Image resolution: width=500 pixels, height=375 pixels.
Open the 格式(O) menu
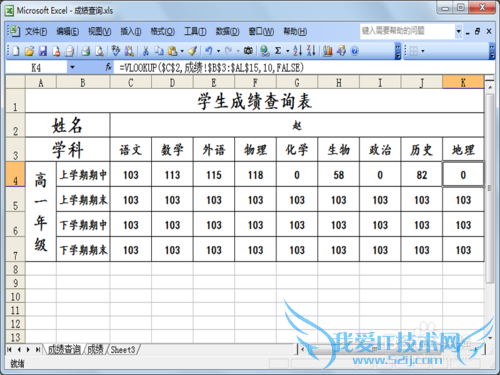coord(162,32)
